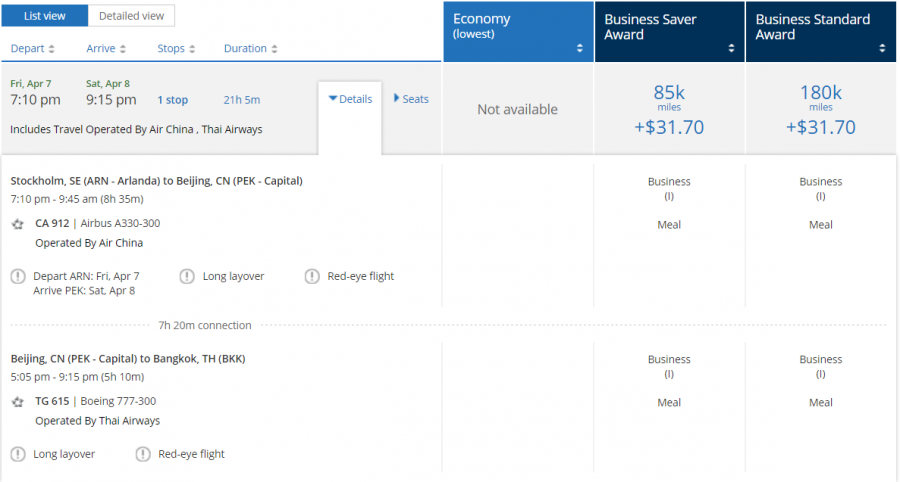
Task: Click info icon beside second Red-eye flight
Action: pos(143,454)
